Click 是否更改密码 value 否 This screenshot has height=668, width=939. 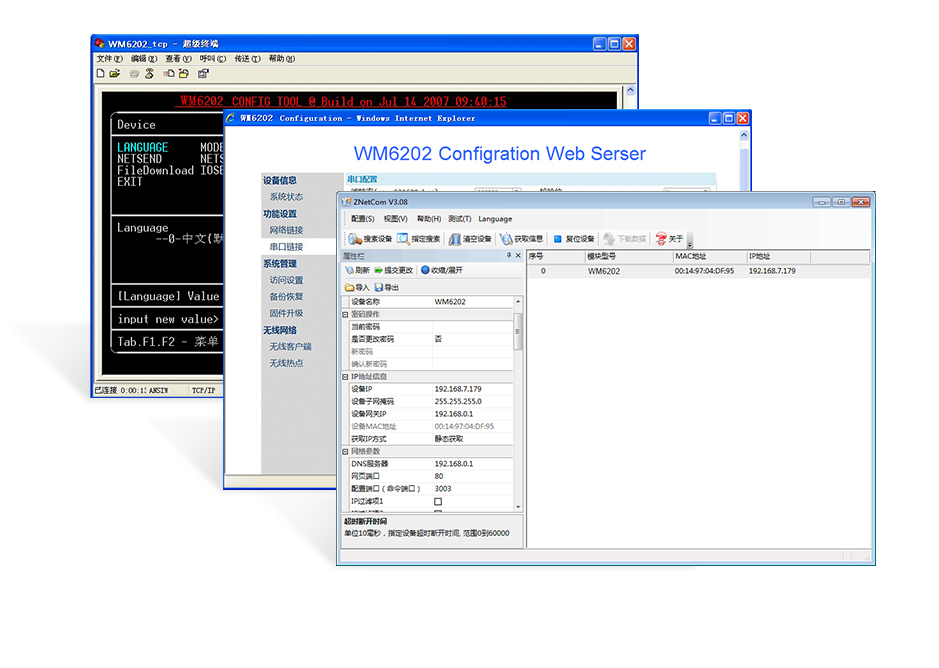[x=472, y=339]
